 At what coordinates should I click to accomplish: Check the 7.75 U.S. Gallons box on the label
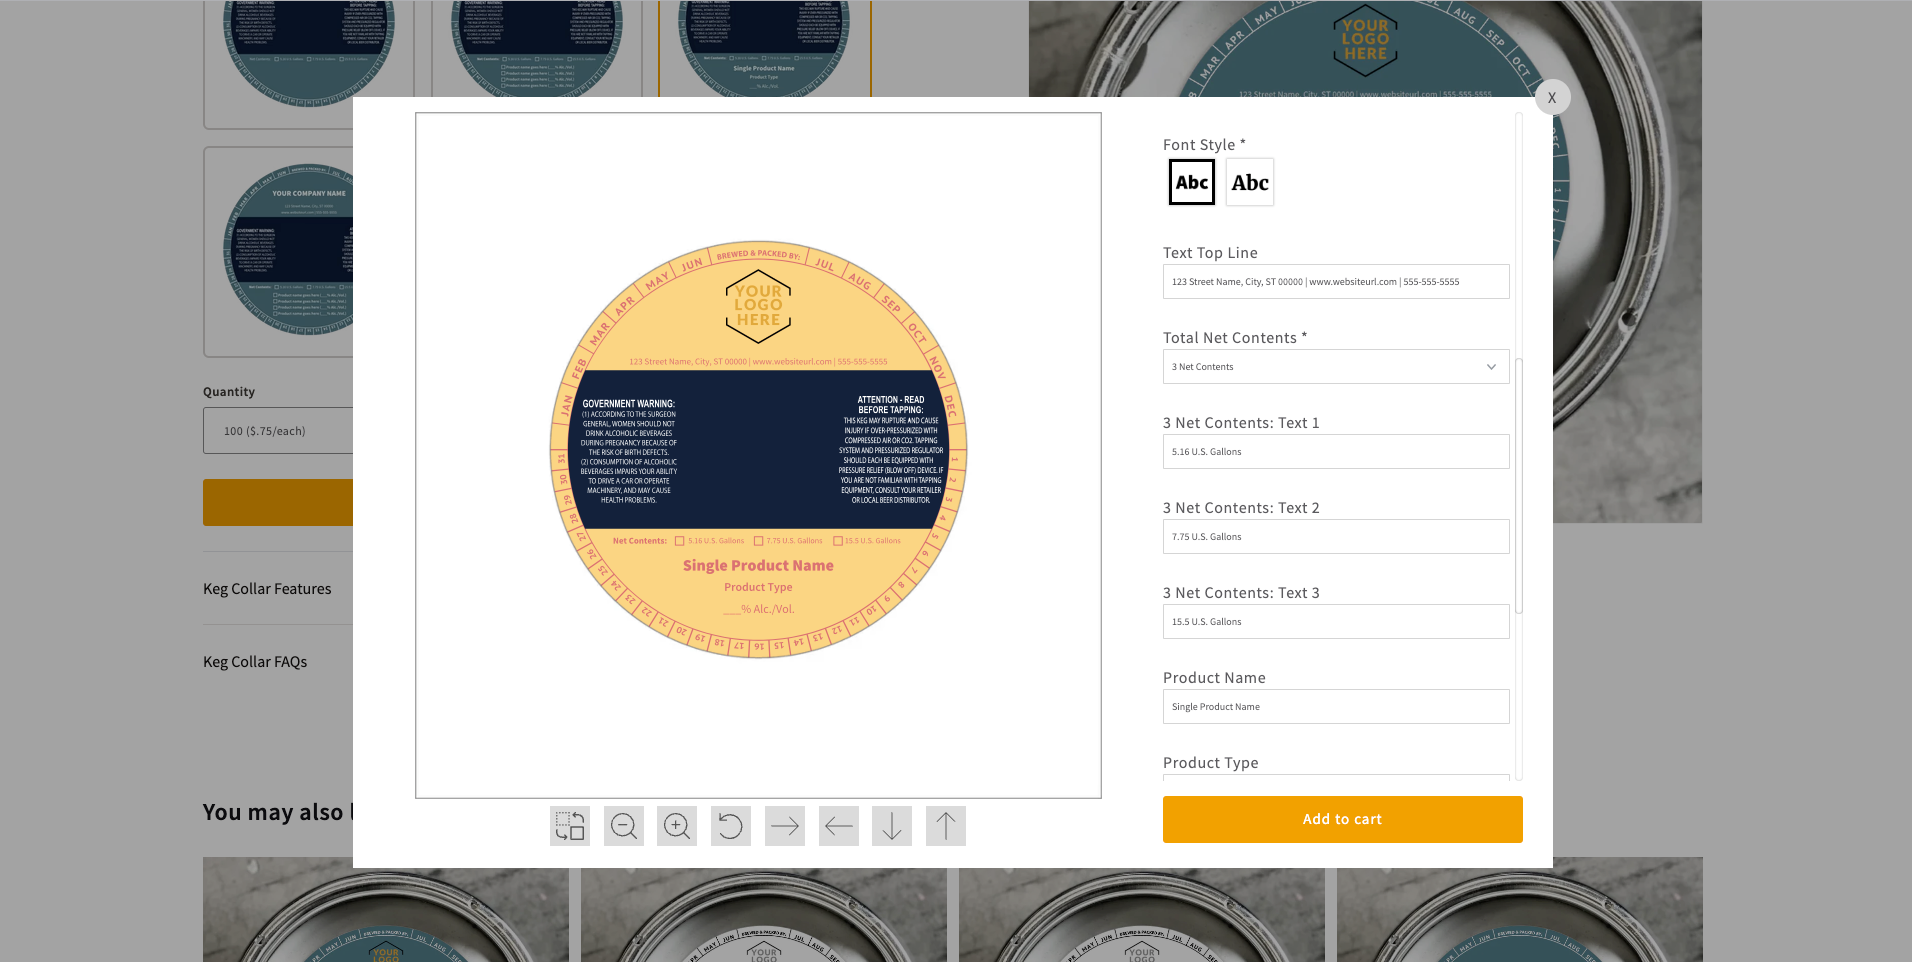[x=758, y=540]
